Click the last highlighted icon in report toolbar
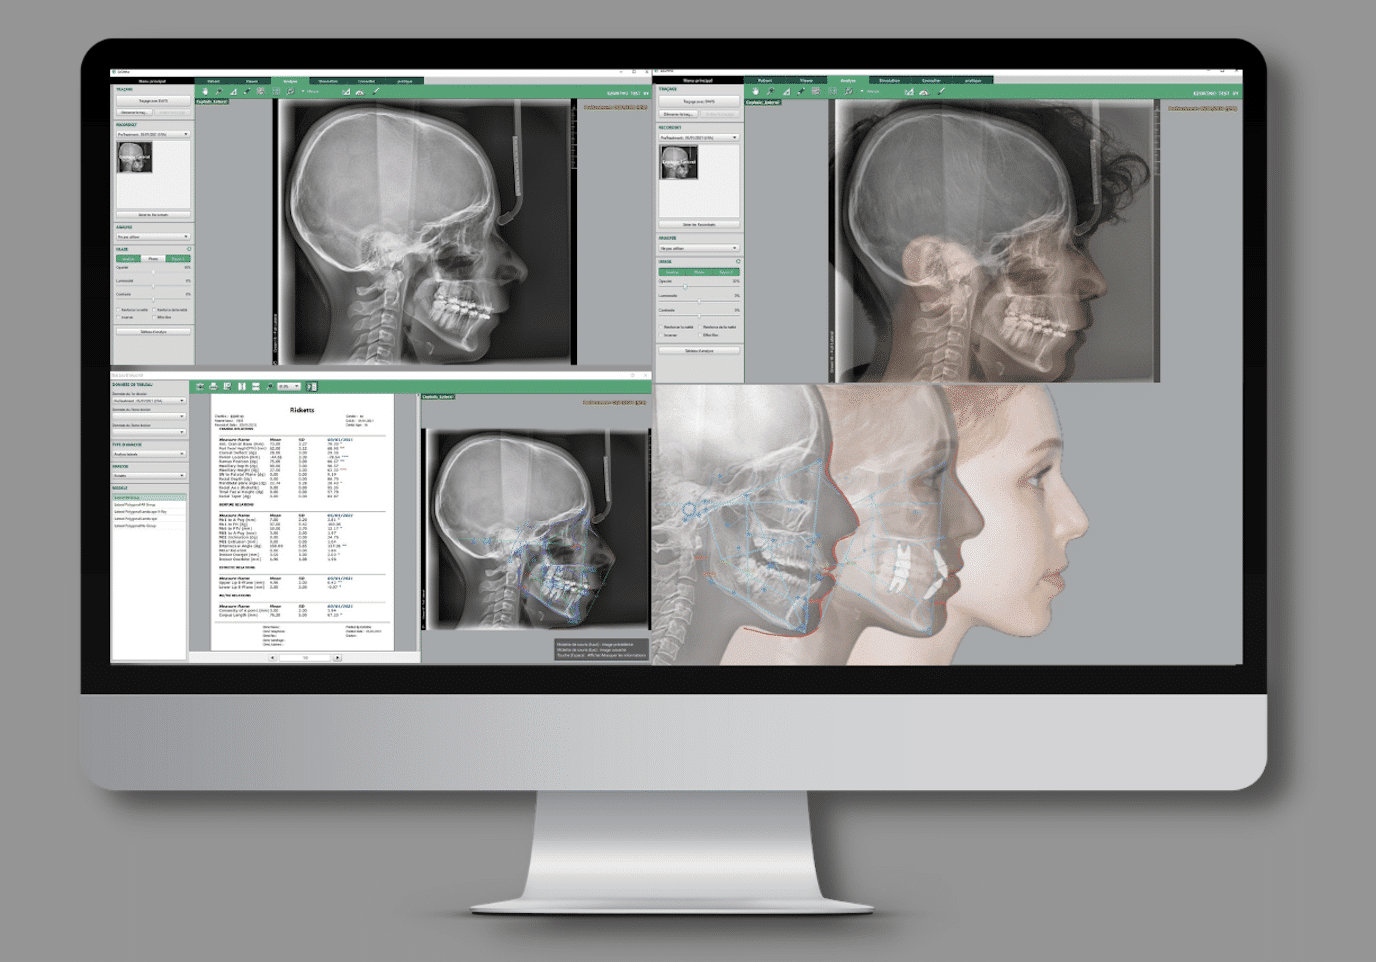Image resolution: width=1376 pixels, height=962 pixels. [312, 386]
